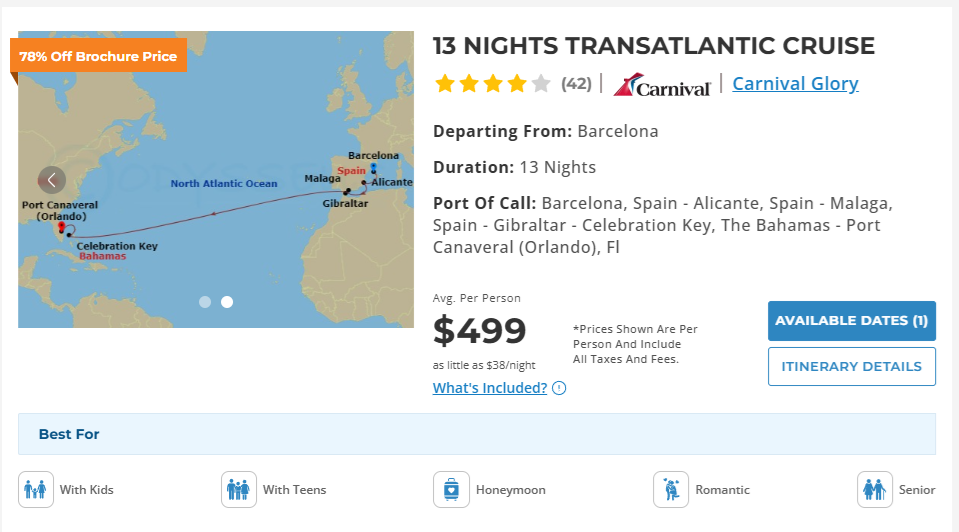Click the Romantic couple icon

(671, 490)
